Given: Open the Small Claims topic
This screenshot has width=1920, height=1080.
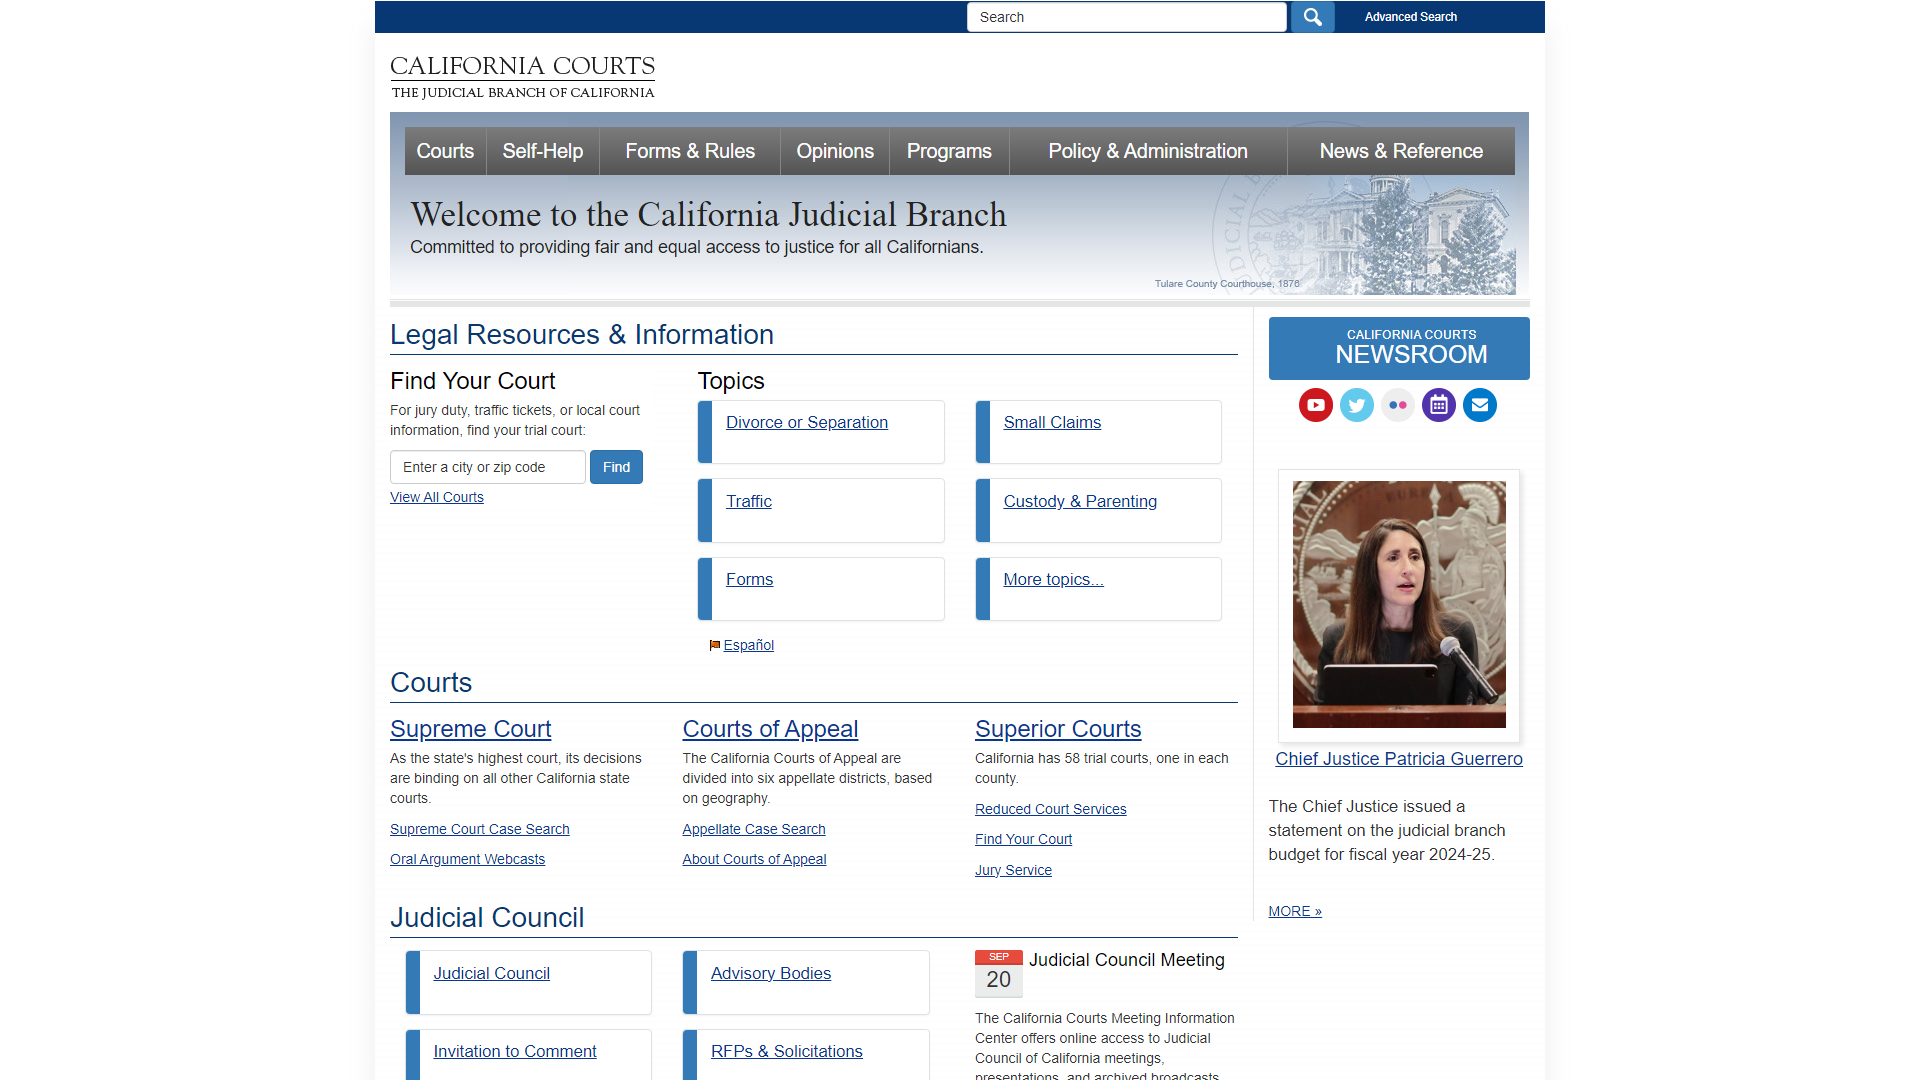Looking at the screenshot, I should 1052,423.
